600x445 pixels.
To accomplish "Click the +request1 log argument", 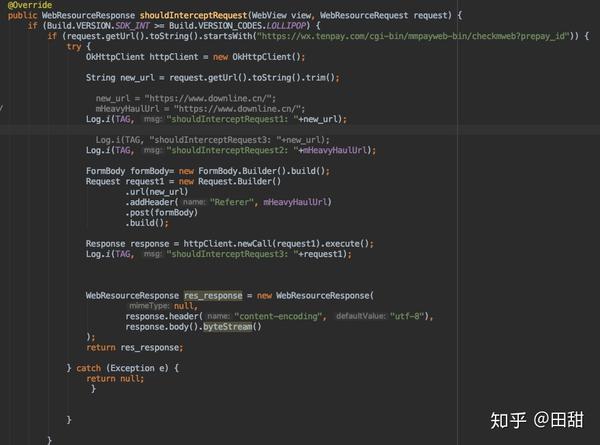I will coord(320,254).
